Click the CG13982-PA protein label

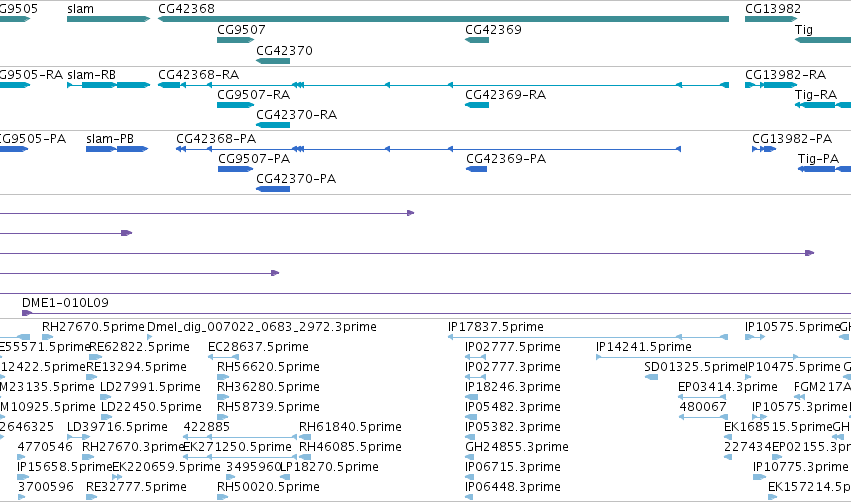point(792,139)
